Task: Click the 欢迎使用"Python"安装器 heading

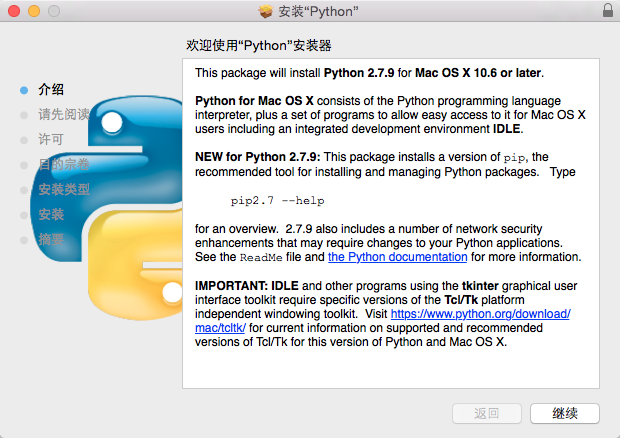Action: coord(259,45)
